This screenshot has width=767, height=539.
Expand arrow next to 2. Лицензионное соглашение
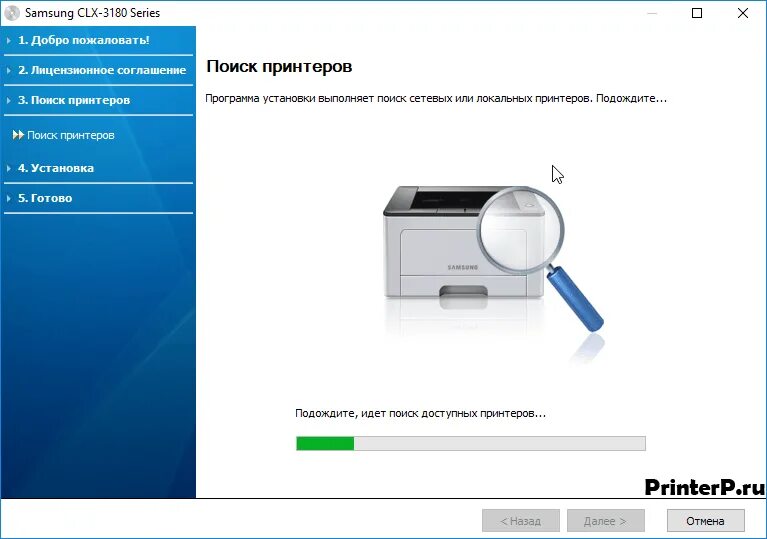[x=9, y=70]
